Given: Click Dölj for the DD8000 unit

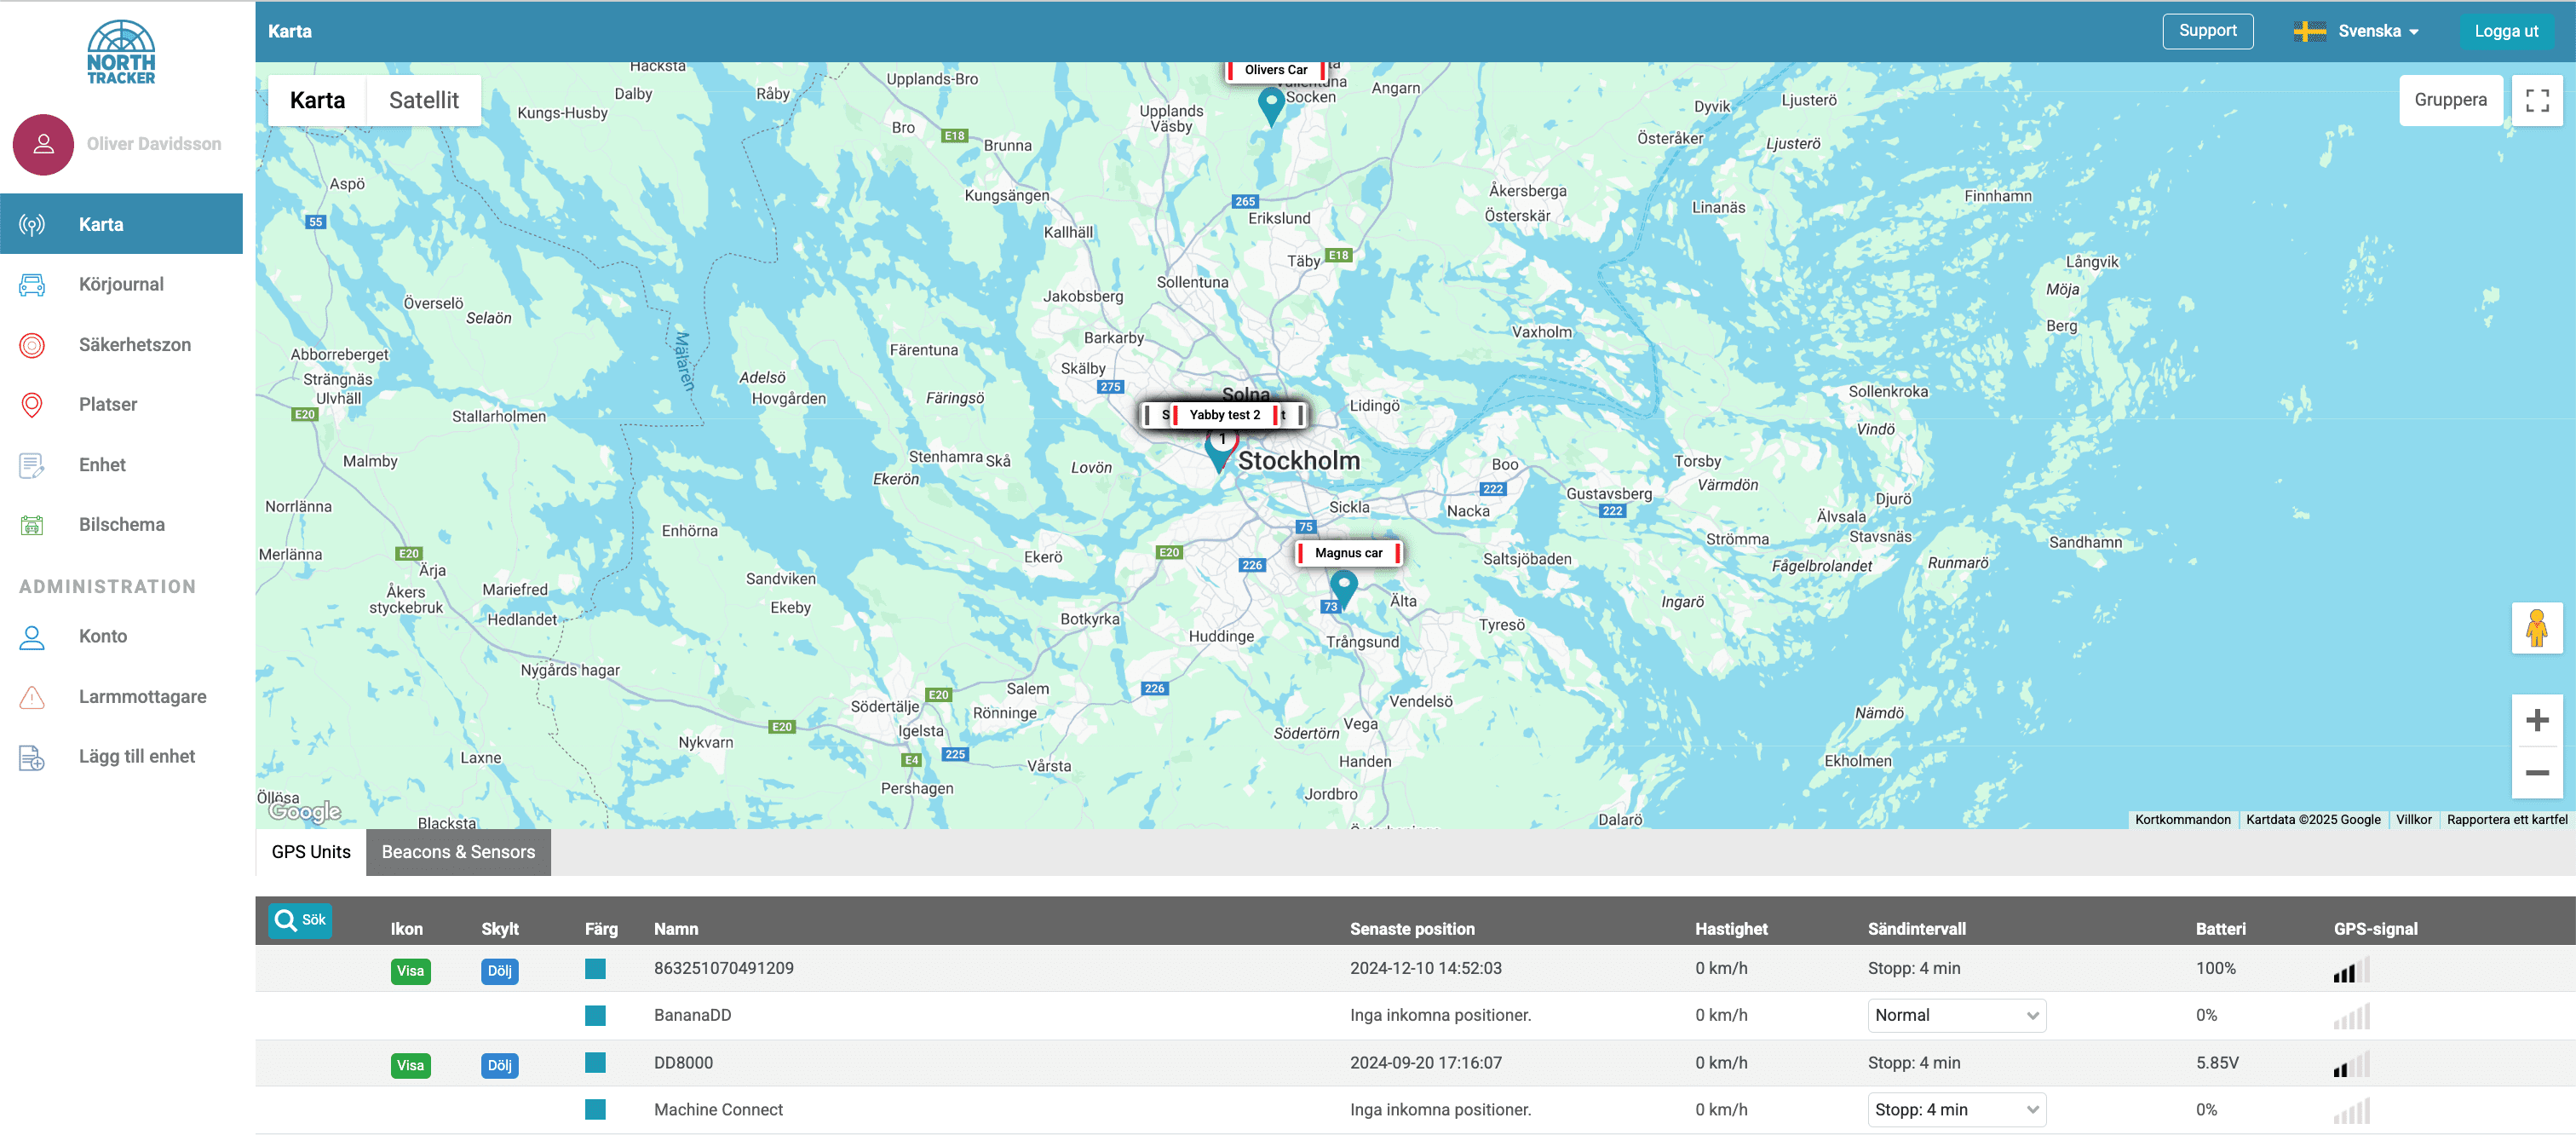Looking at the screenshot, I should click(x=499, y=1065).
